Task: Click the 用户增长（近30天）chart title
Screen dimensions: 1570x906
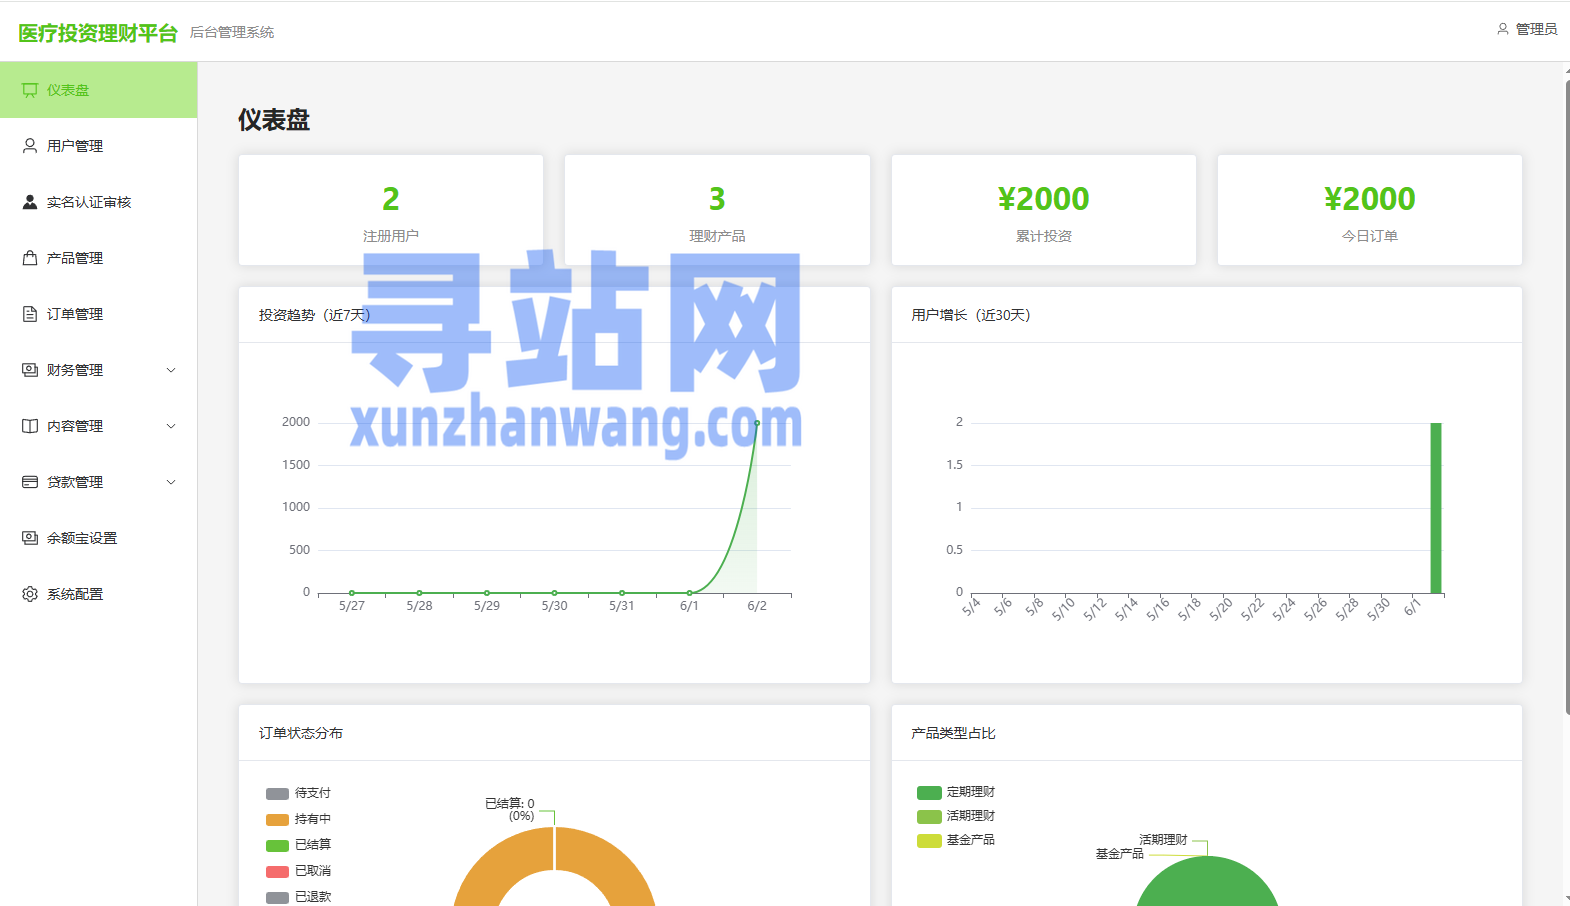Action: tap(971, 315)
